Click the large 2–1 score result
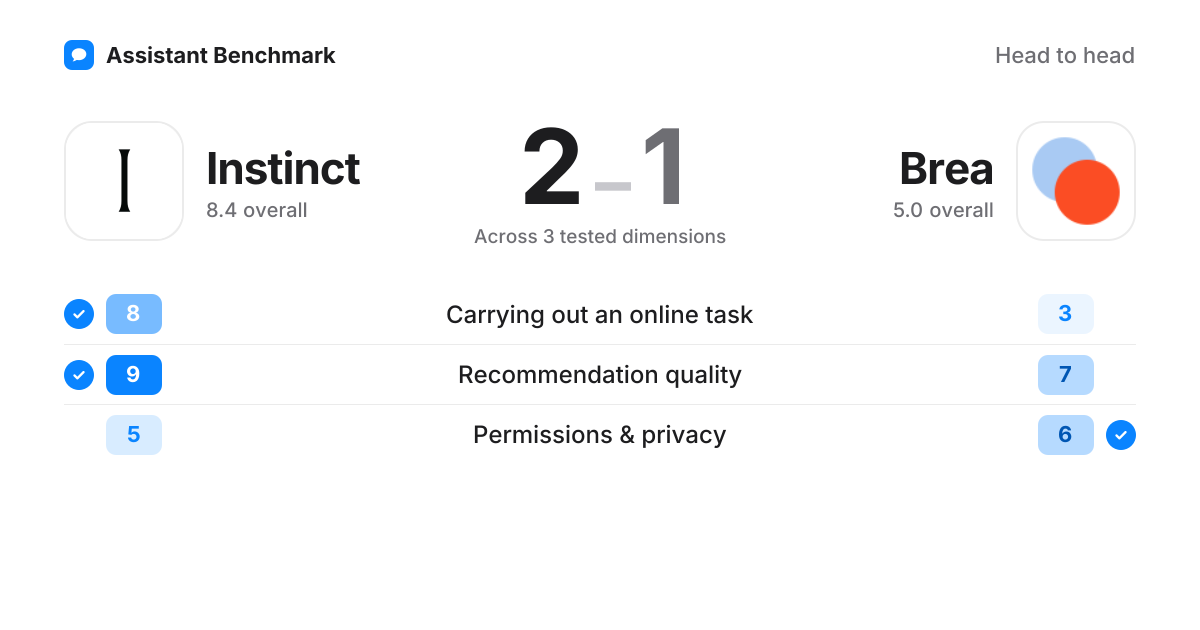This screenshot has height=630, width=1200. pyautogui.click(x=601, y=168)
